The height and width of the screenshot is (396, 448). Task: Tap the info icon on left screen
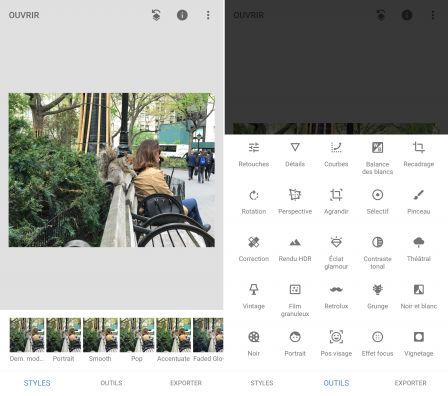tap(182, 15)
